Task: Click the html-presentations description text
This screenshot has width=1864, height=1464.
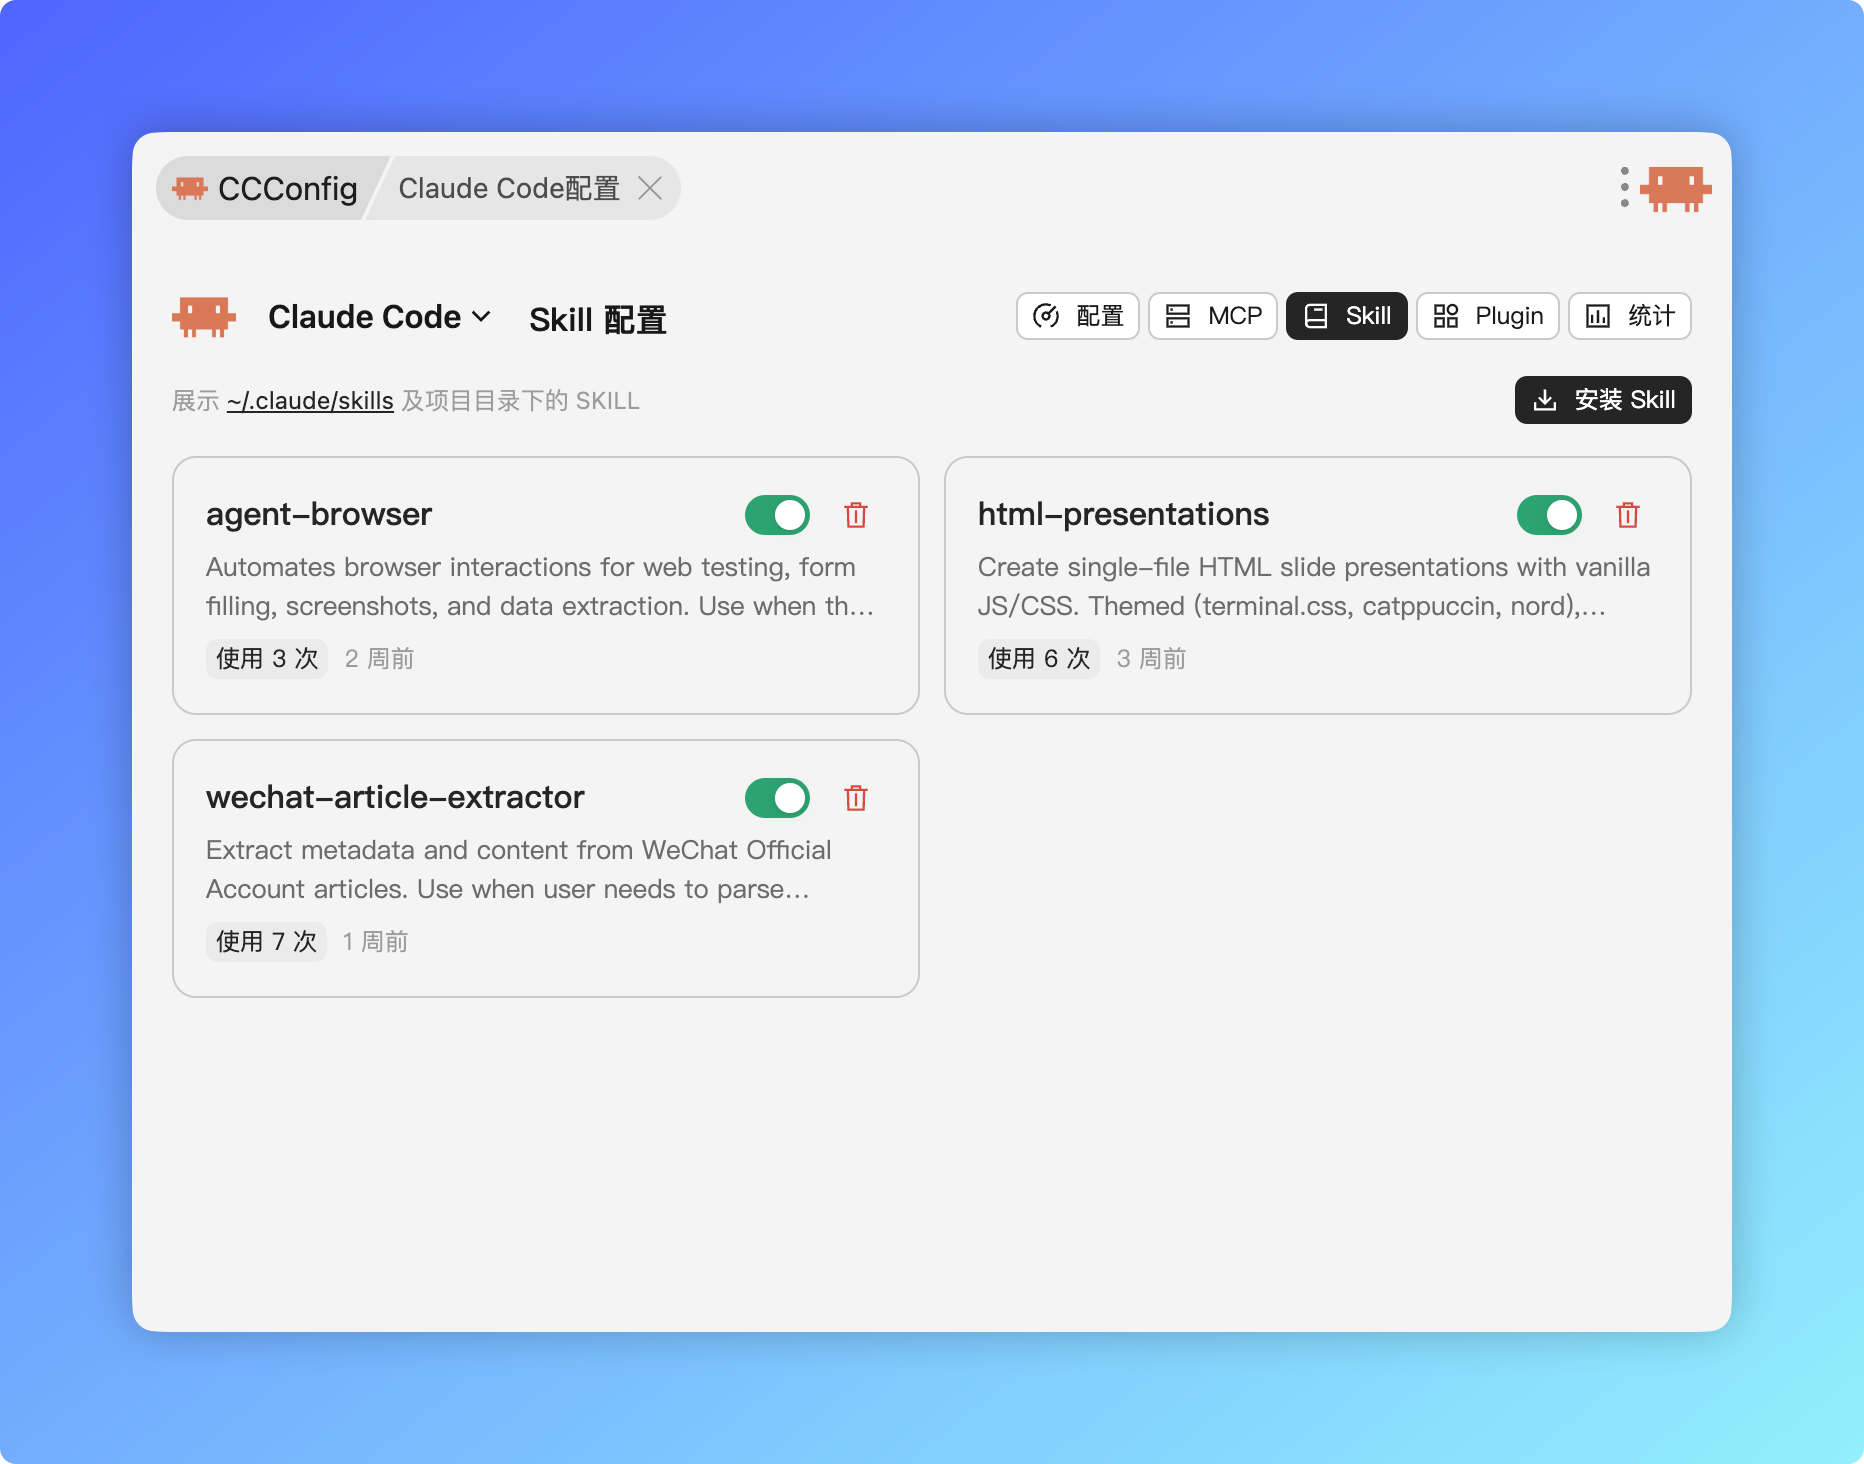Action: pyautogui.click(x=1314, y=587)
